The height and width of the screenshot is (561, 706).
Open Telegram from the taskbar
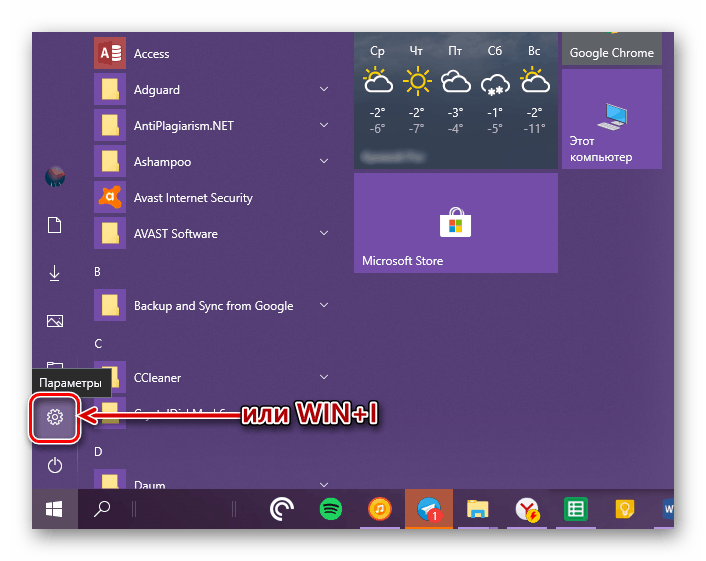(x=429, y=509)
